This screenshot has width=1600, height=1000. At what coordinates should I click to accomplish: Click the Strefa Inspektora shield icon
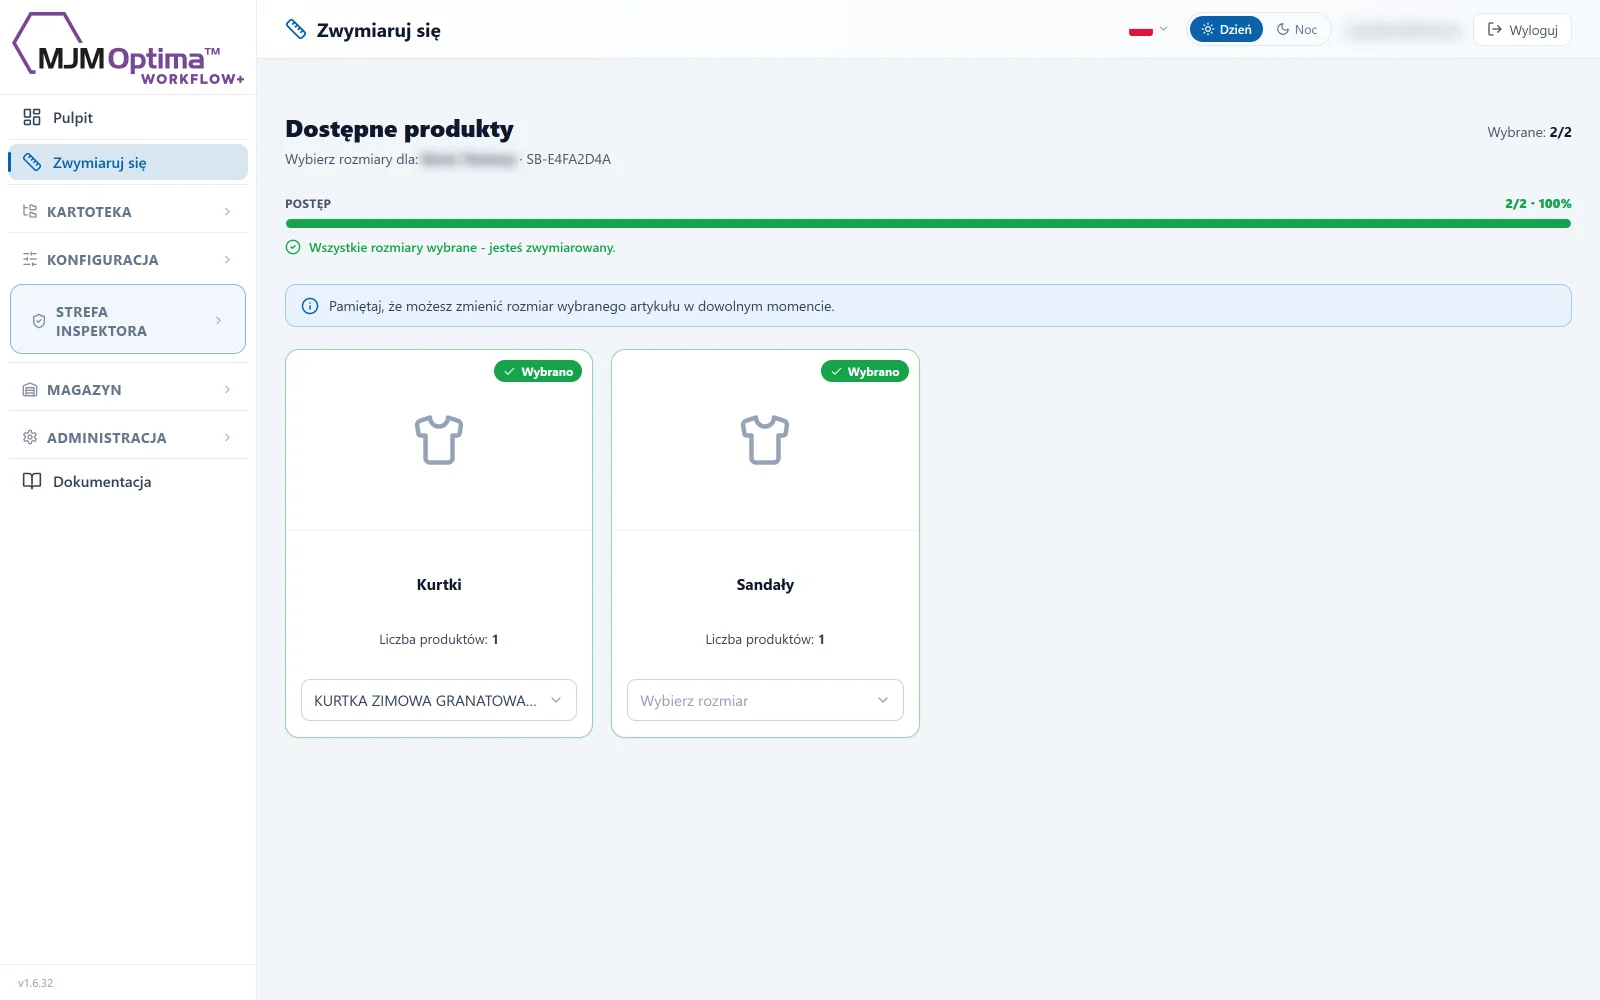[39, 321]
